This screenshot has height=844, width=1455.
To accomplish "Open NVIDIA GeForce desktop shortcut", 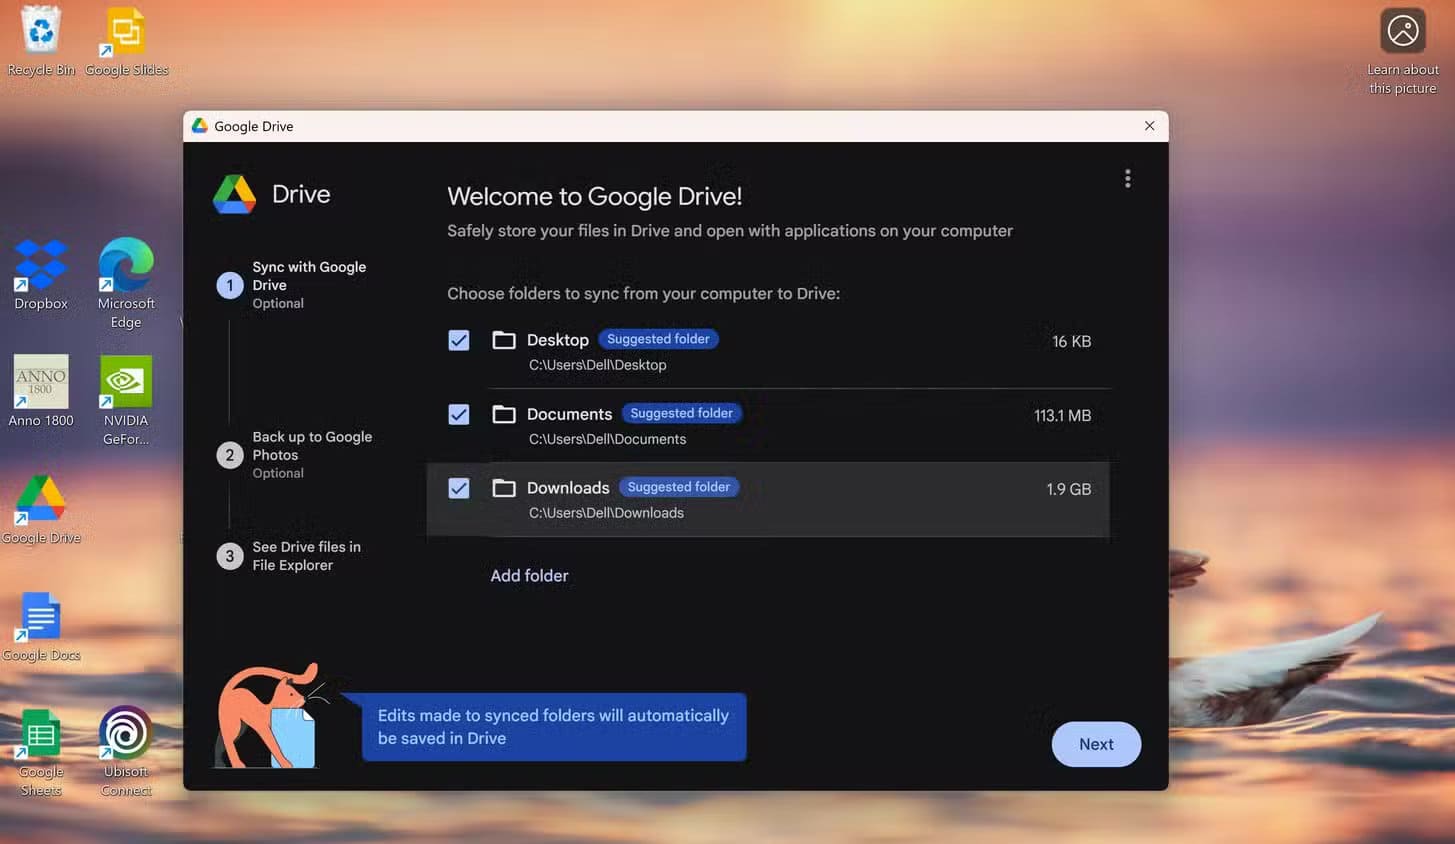I will tap(126, 383).
